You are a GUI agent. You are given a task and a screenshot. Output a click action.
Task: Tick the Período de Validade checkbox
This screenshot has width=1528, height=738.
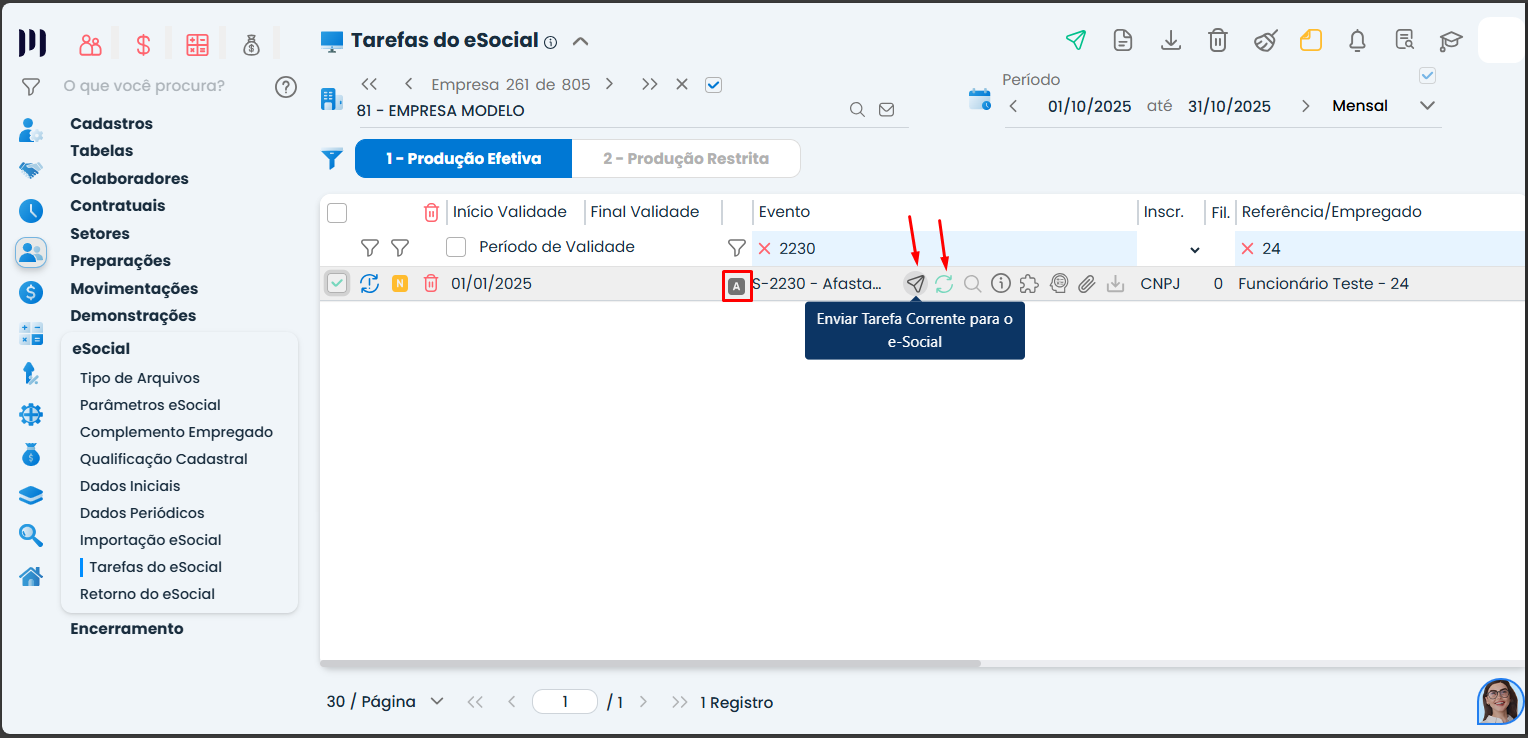(456, 247)
